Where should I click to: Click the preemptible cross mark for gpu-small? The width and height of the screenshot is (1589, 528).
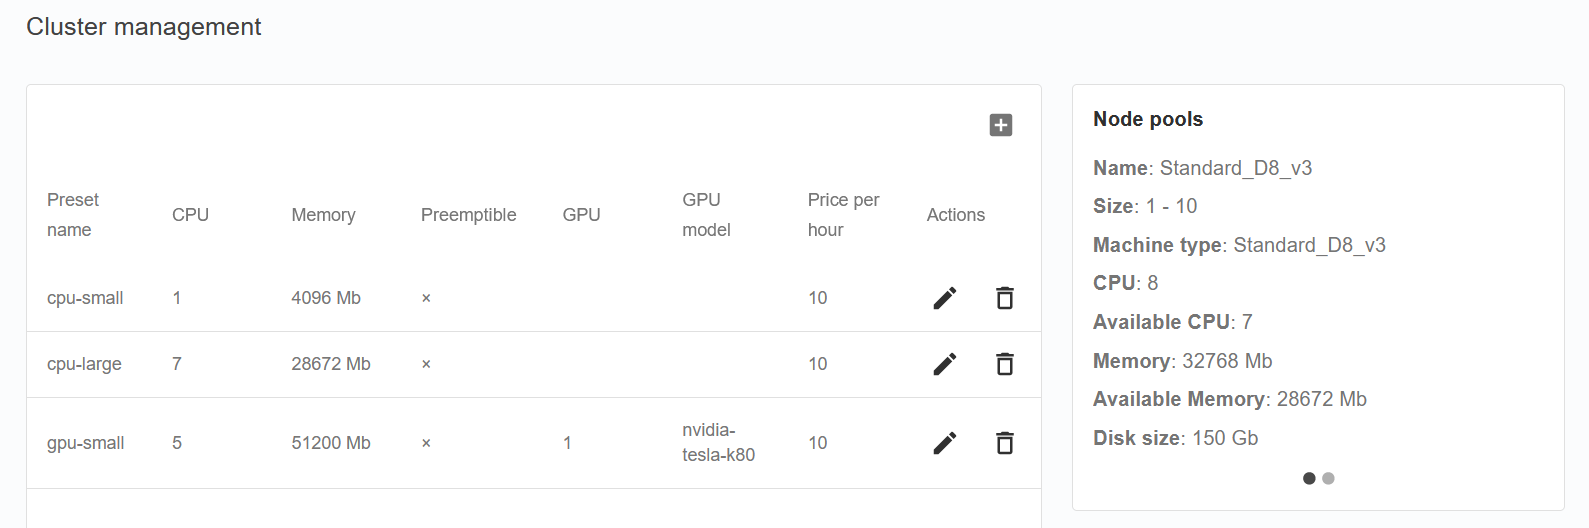pyautogui.click(x=426, y=443)
